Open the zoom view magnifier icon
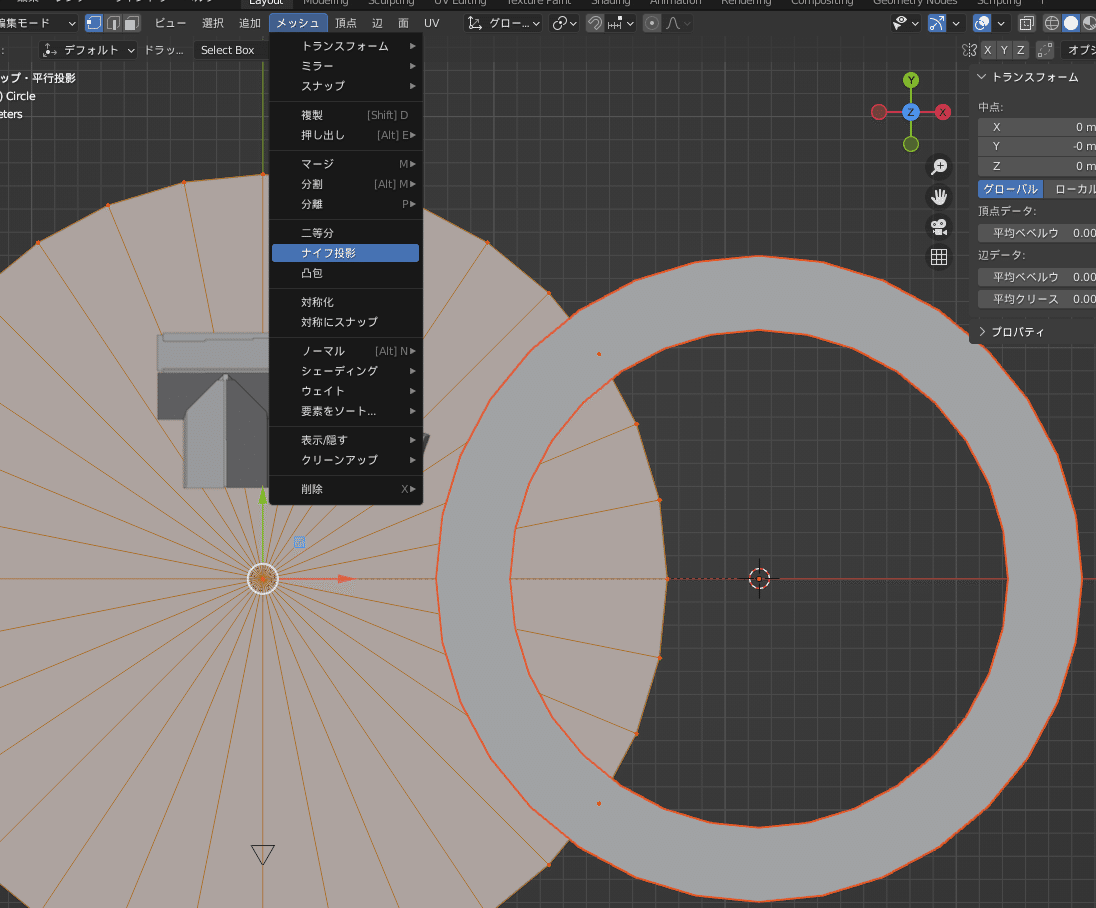The image size is (1096, 908). (x=939, y=166)
